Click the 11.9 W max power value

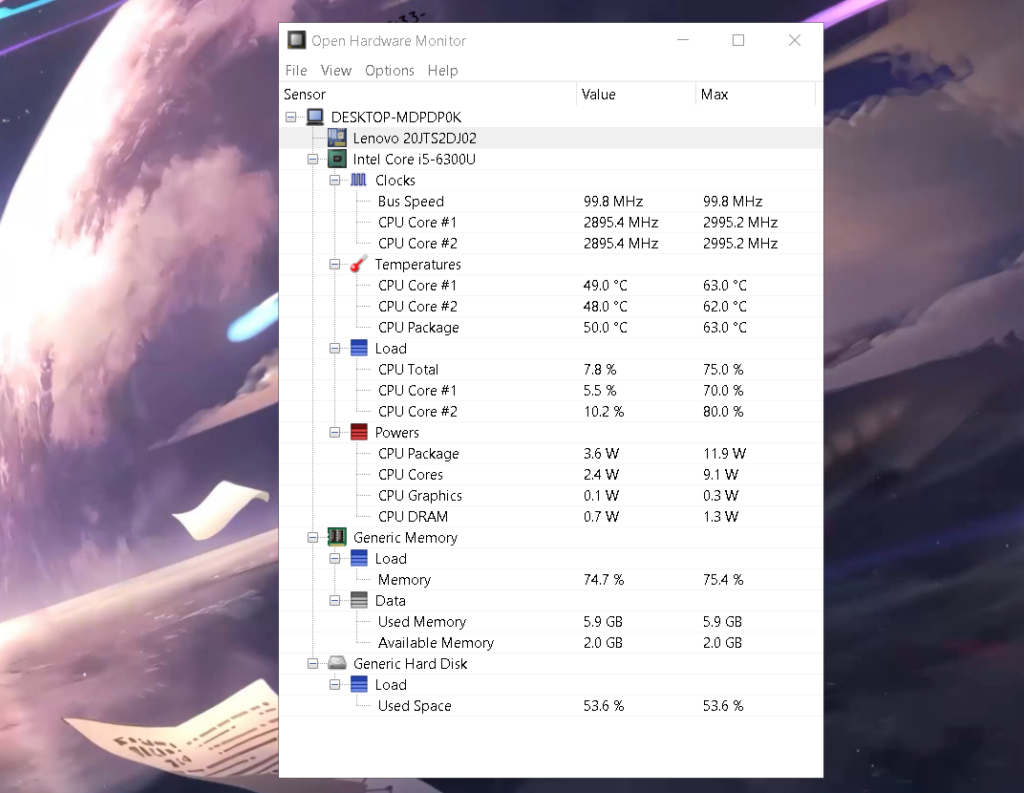tap(724, 453)
